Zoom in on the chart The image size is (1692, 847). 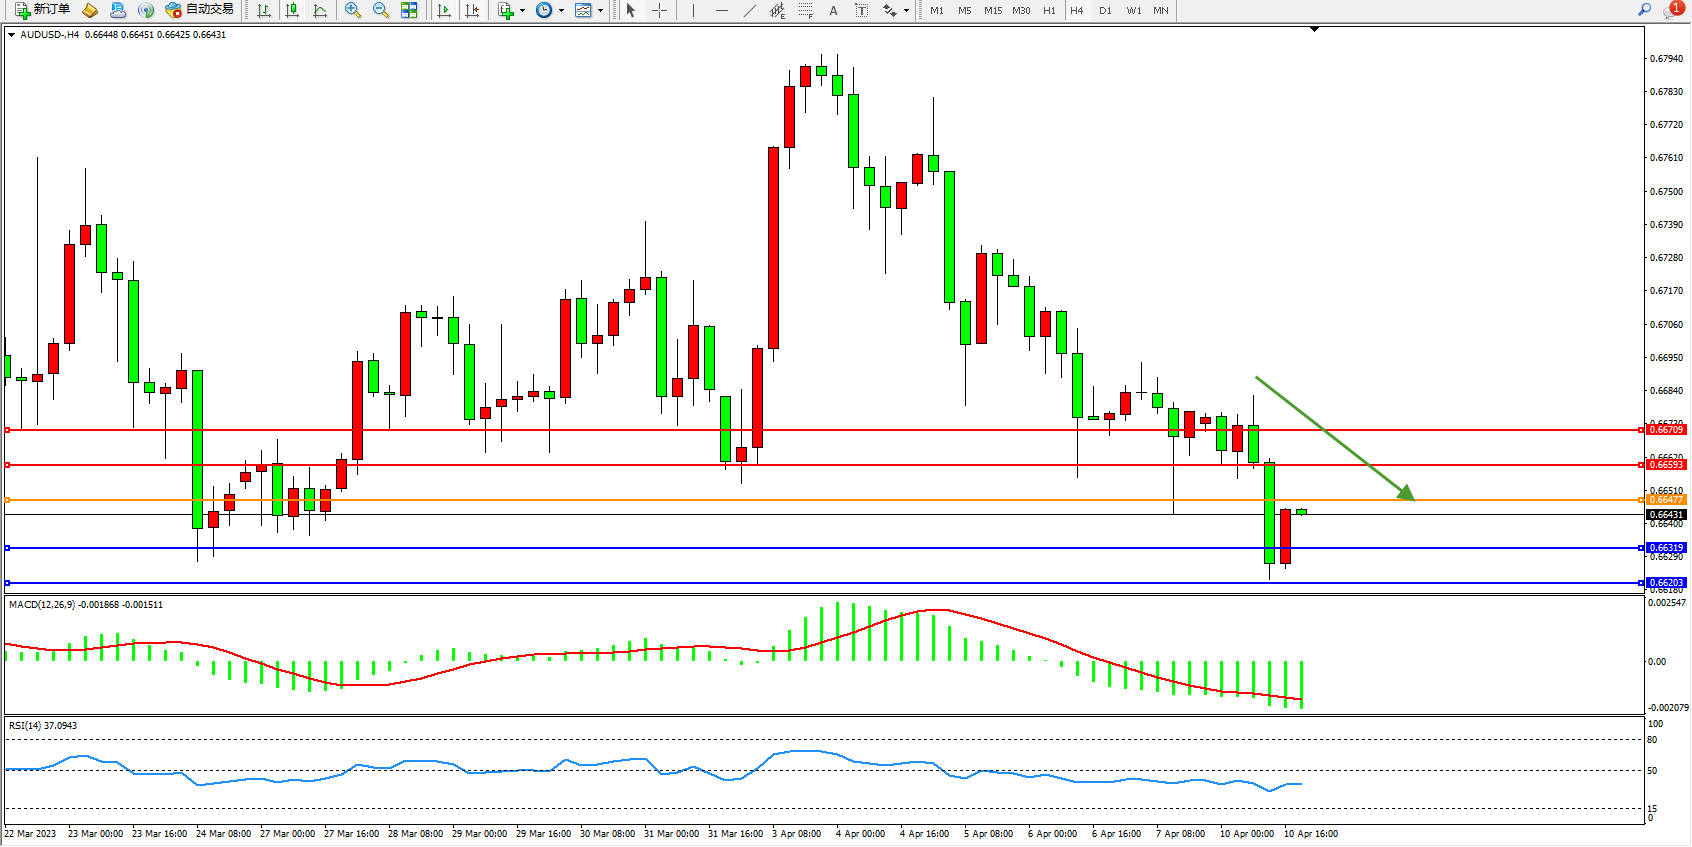coord(353,10)
